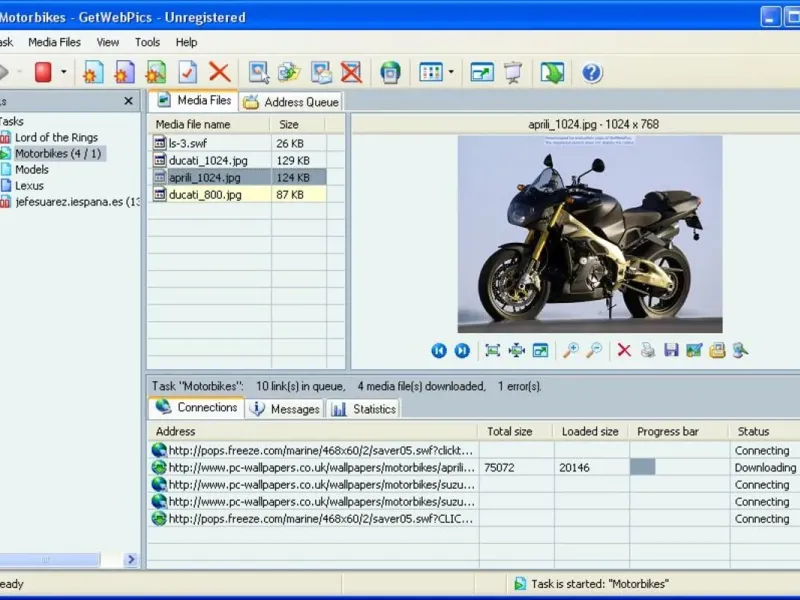The height and width of the screenshot is (600, 800).
Task: Select the Lord of the Rings task
Action: click(x=56, y=137)
